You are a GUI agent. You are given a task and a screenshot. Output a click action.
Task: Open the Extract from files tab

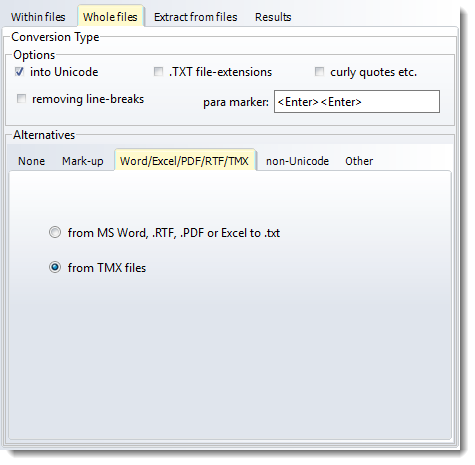tap(195, 17)
